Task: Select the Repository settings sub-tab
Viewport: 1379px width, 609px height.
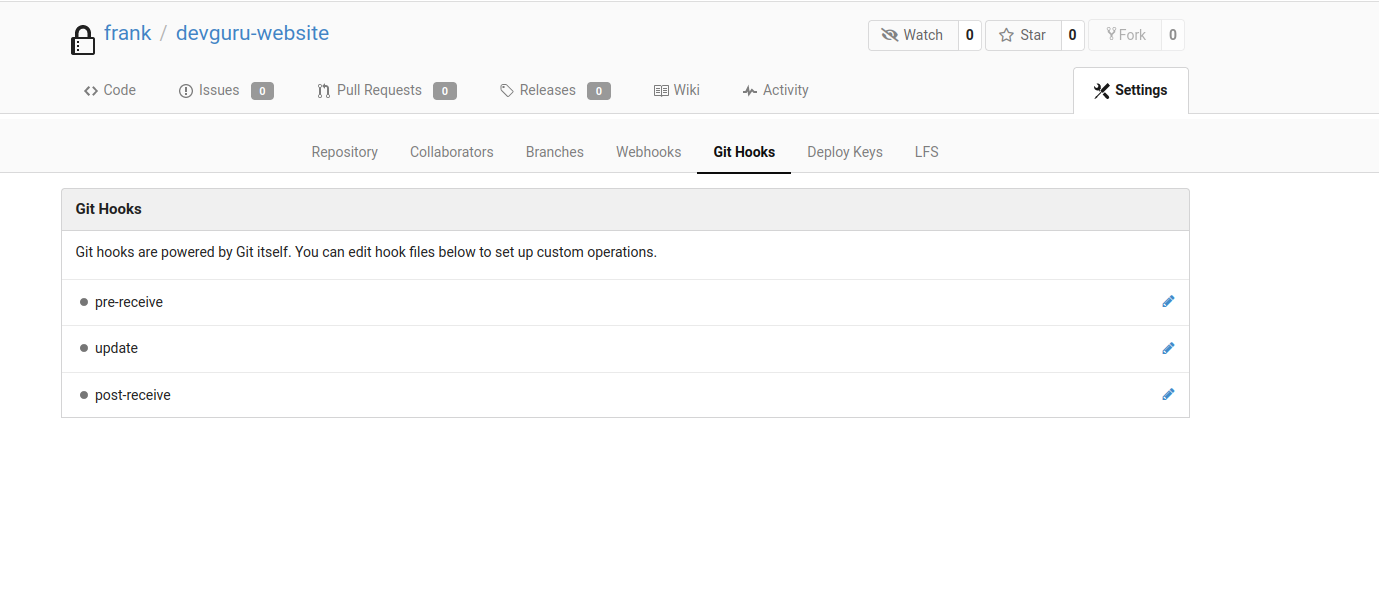Action: tap(344, 152)
